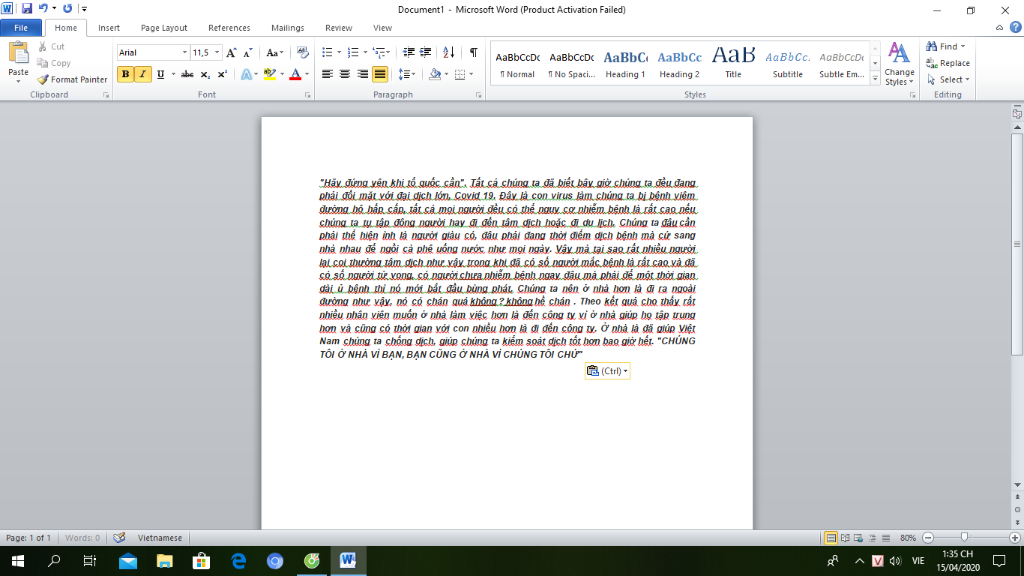1024x576 pixels.
Task: Open the Change Case dropdown
Action: pos(274,52)
